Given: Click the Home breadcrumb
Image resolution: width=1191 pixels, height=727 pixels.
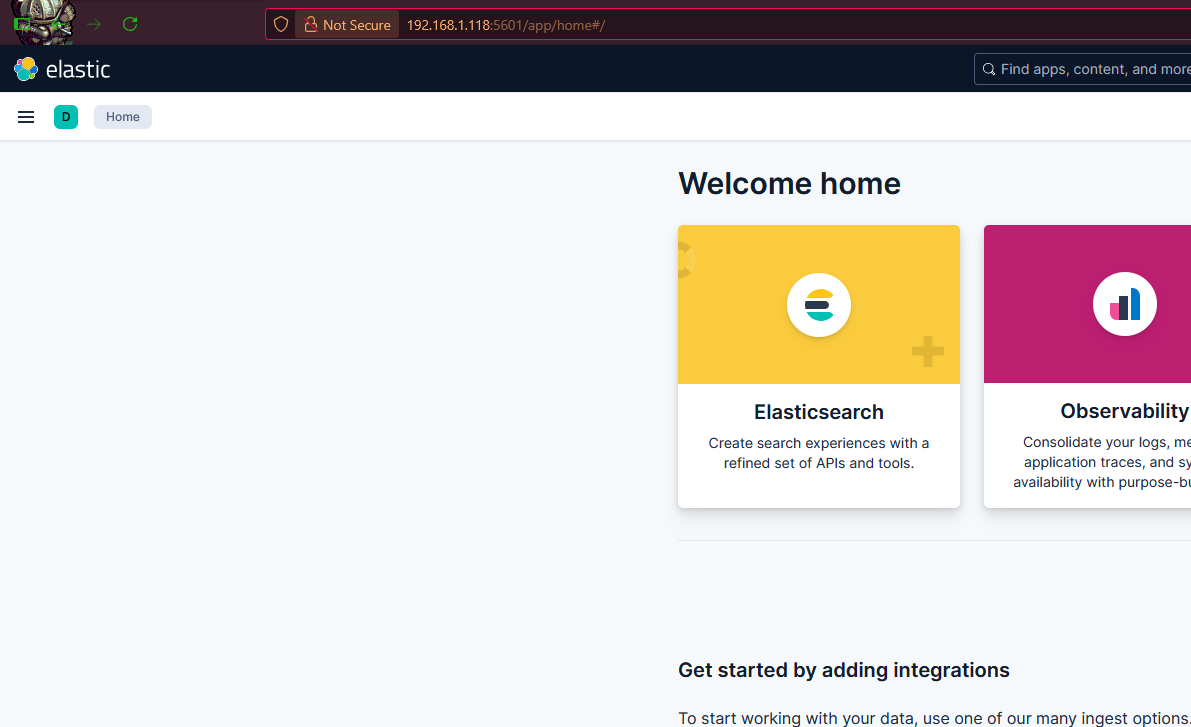Looking at the screenshot, I should [123, 117].
